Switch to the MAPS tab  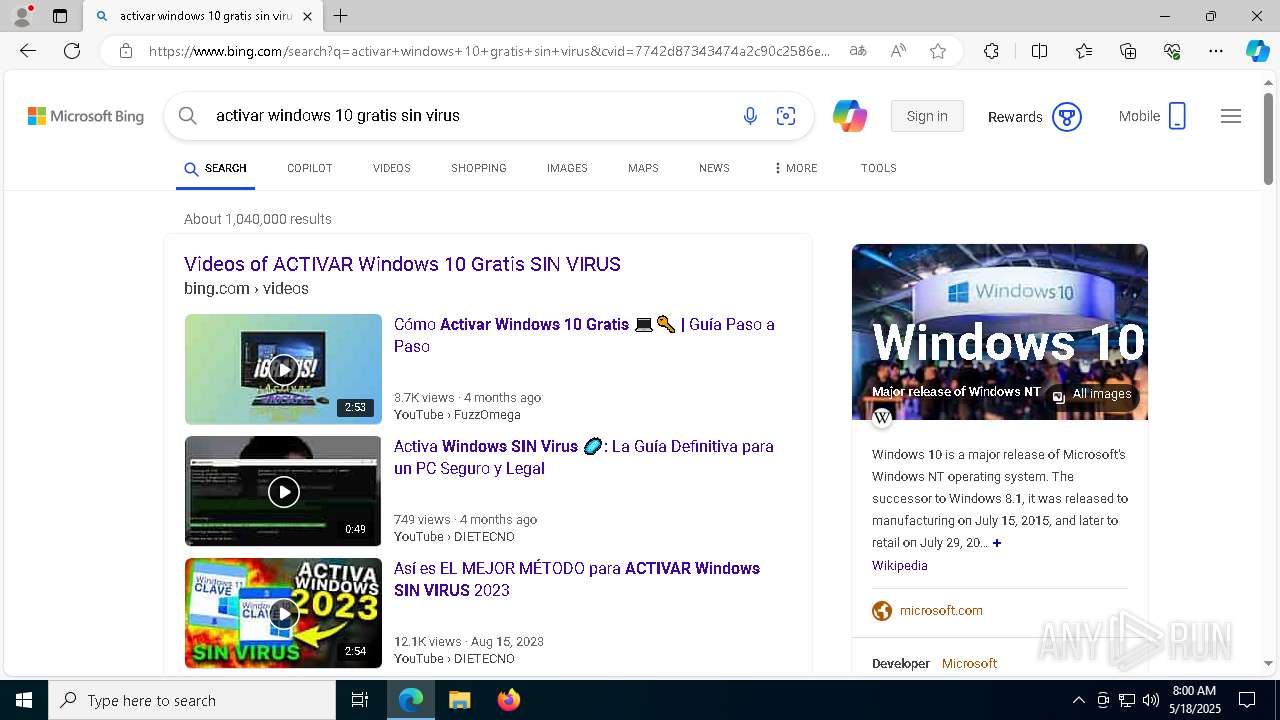click(643, 168)
